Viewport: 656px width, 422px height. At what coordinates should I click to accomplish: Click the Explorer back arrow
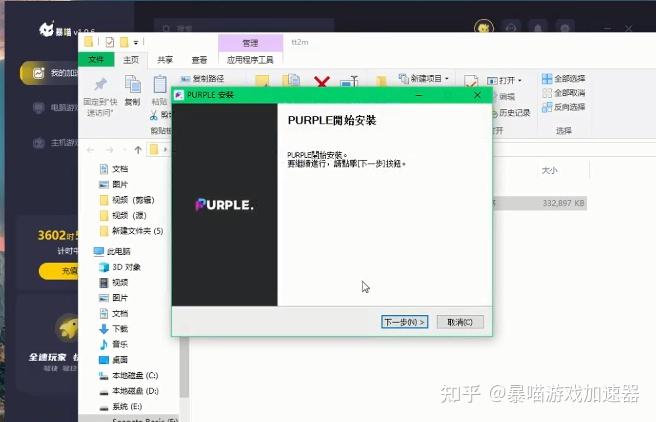pyautogui.click(x=90, y=150)
